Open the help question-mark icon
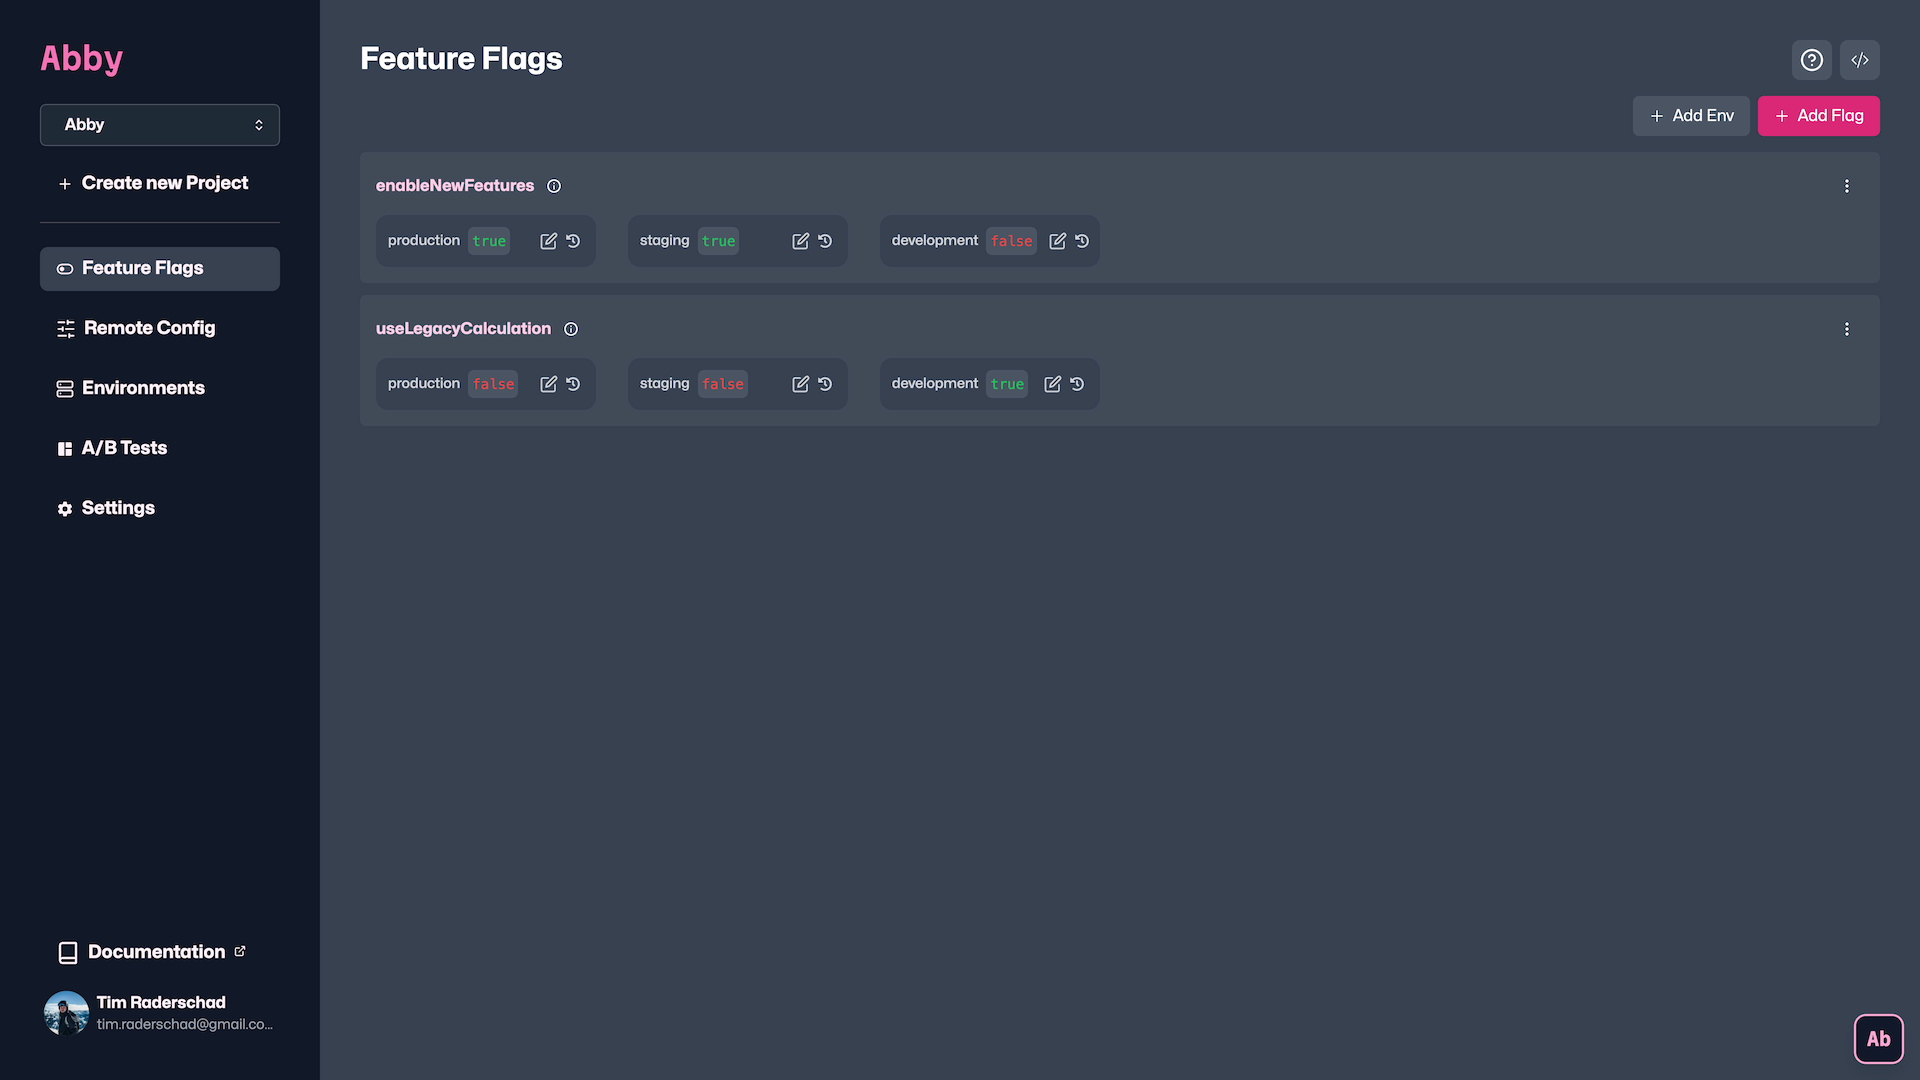 click(1811, 60)
